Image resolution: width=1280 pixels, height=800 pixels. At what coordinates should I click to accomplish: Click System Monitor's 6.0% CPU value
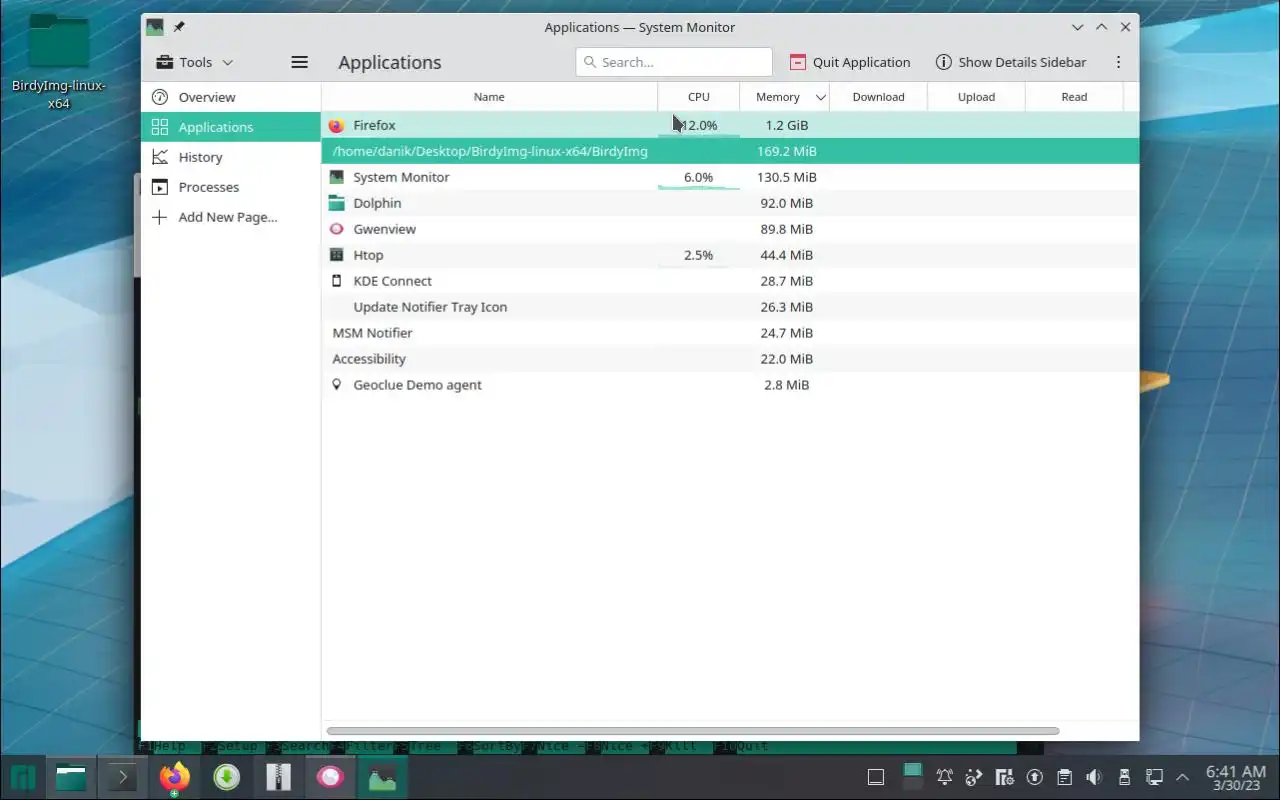click(698, 177)
